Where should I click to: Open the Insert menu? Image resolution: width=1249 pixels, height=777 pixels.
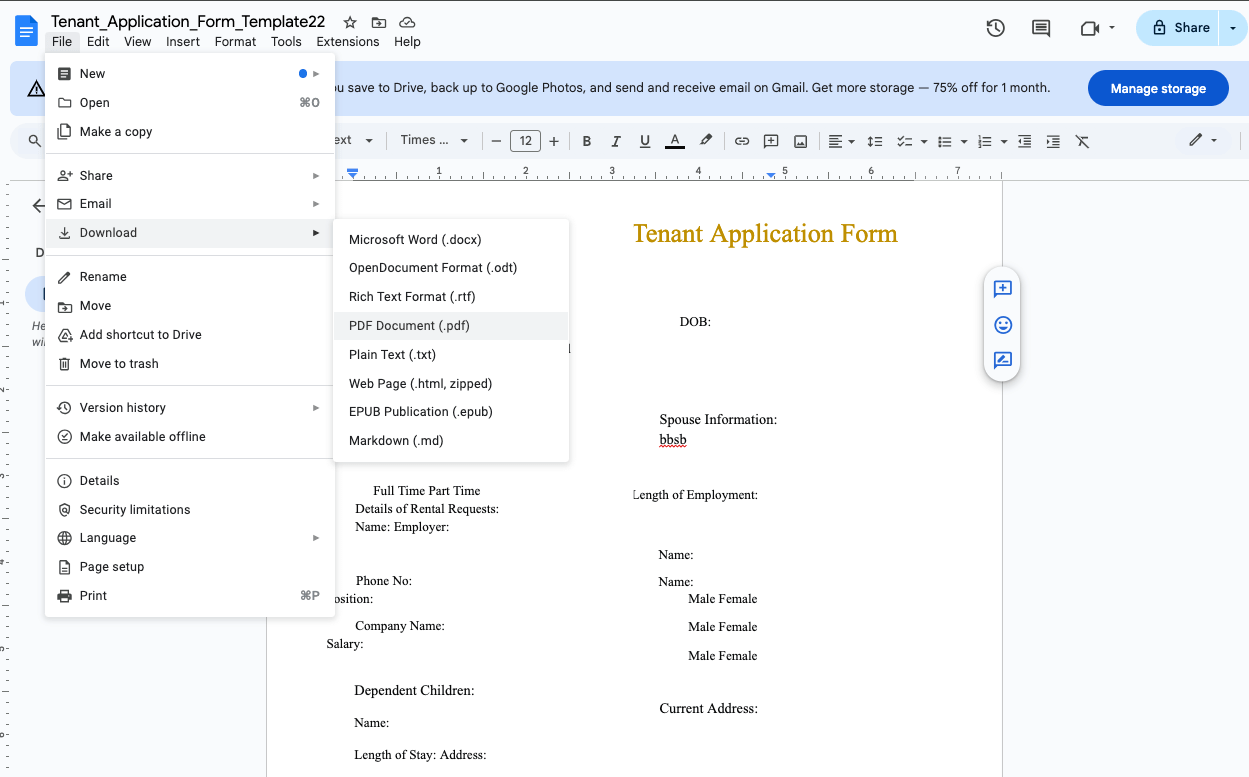183,42
